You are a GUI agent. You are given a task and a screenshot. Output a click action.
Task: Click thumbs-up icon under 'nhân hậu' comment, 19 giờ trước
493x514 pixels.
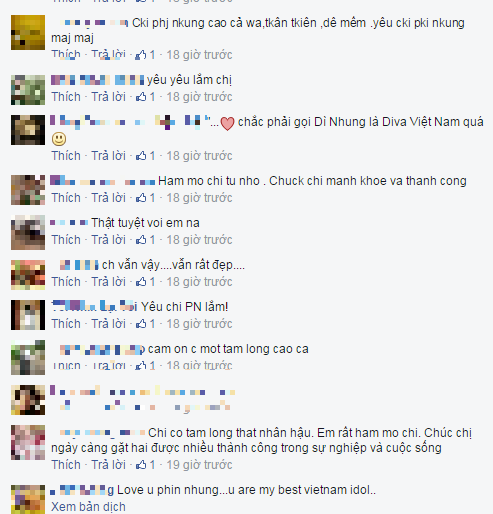(141, 465)
